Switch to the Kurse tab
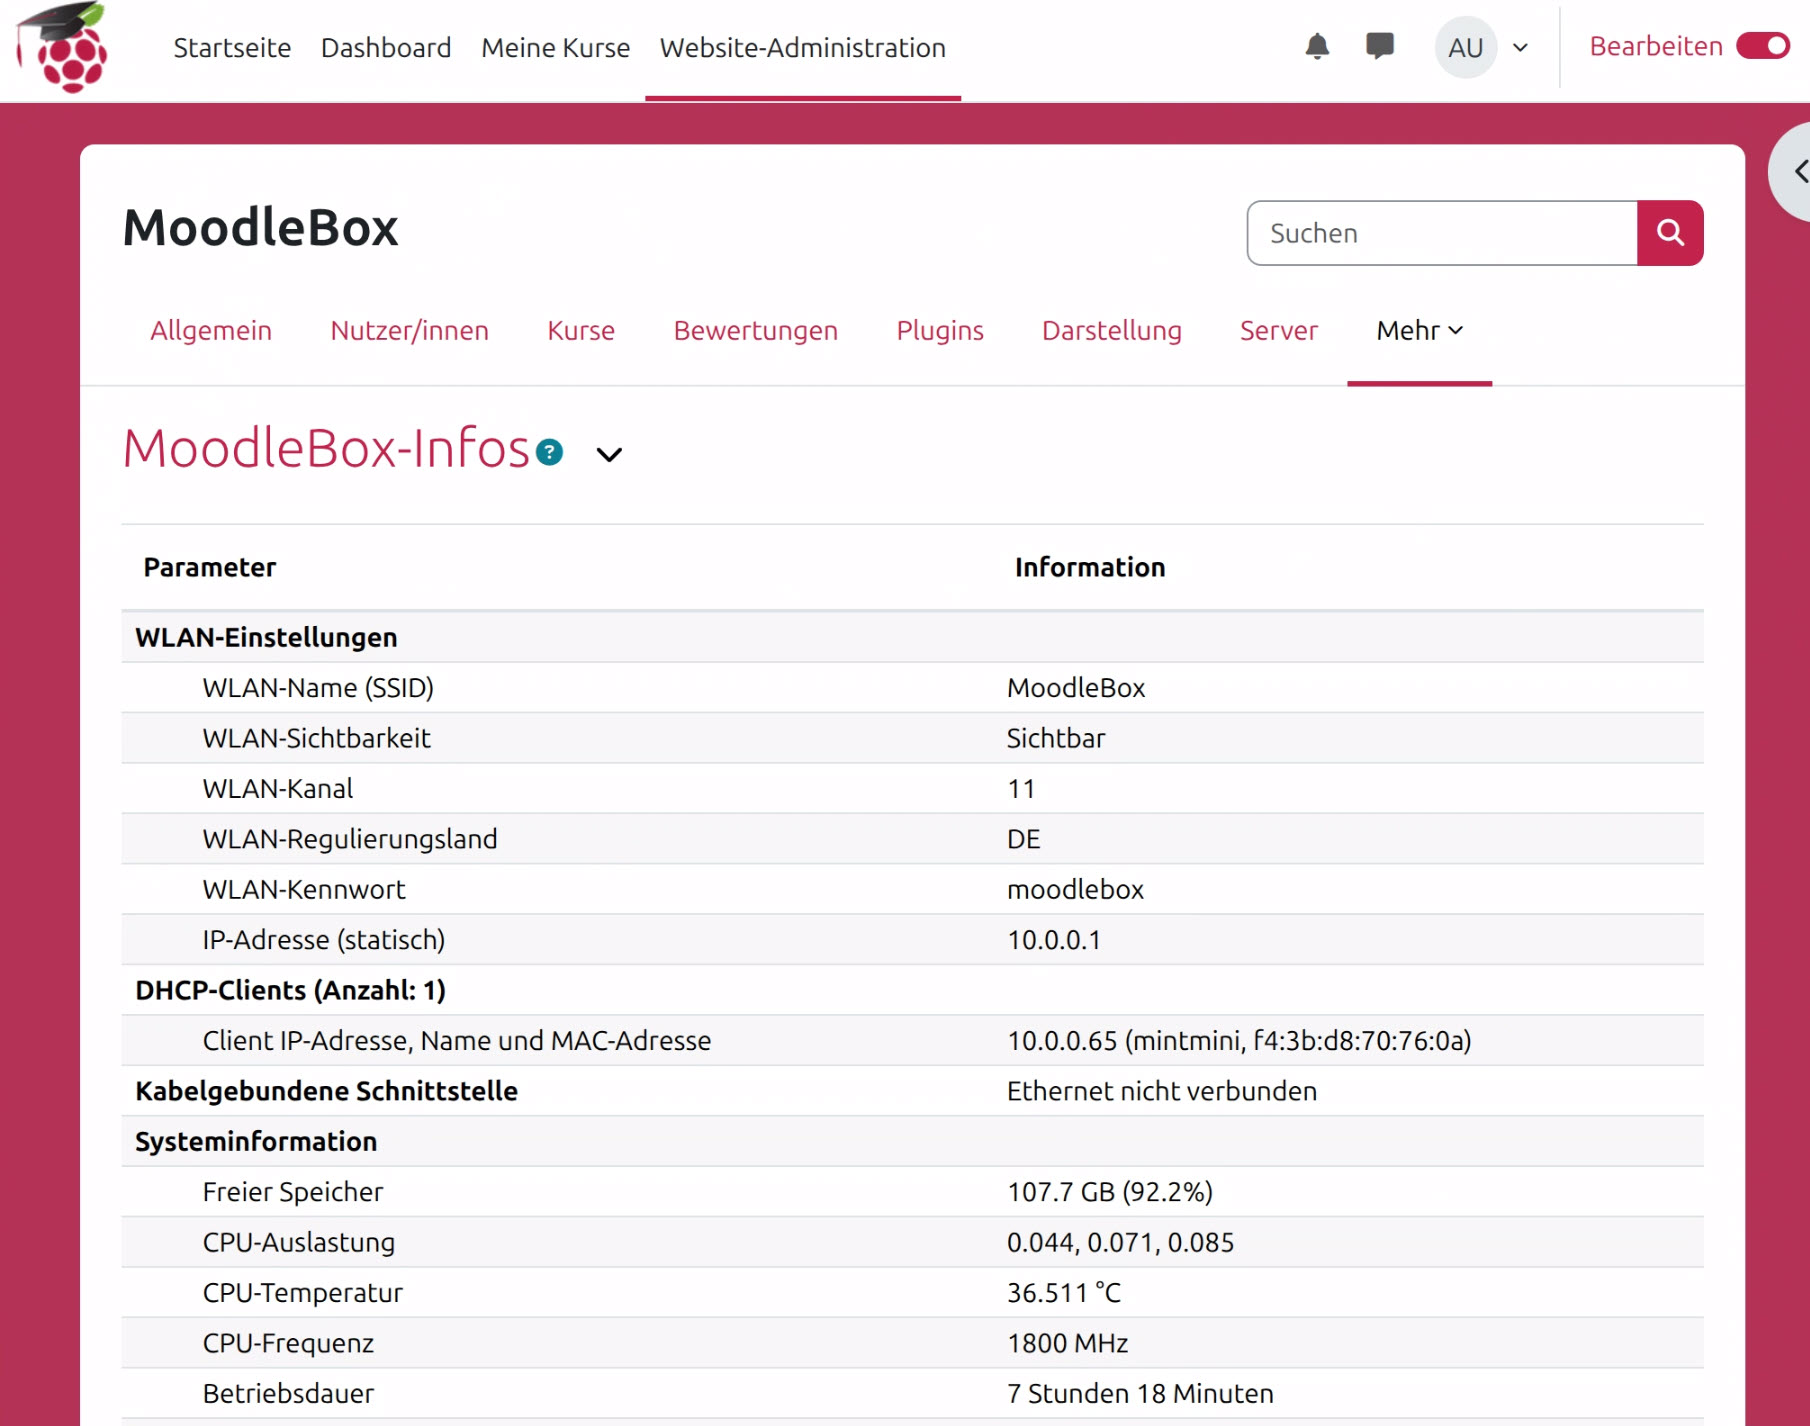 click(x=581, y=331)
